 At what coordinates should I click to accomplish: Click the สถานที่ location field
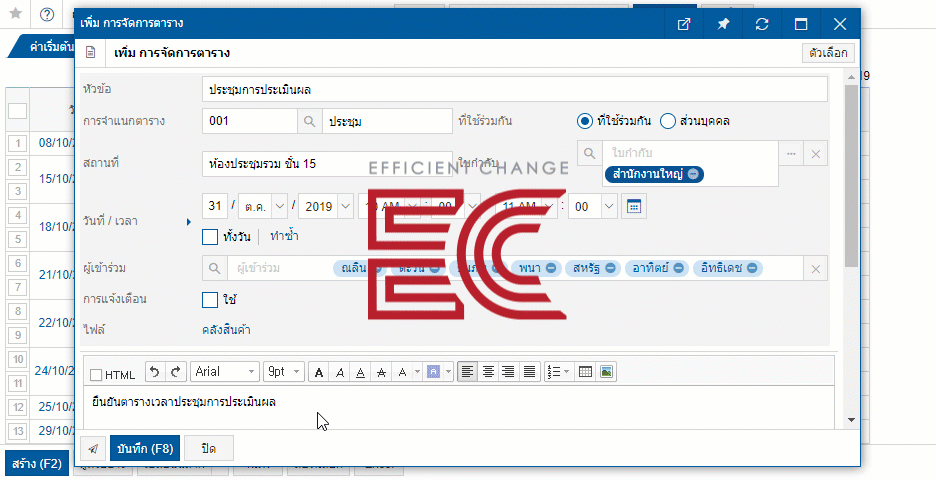pyautogui.click(x=327, y=164)
